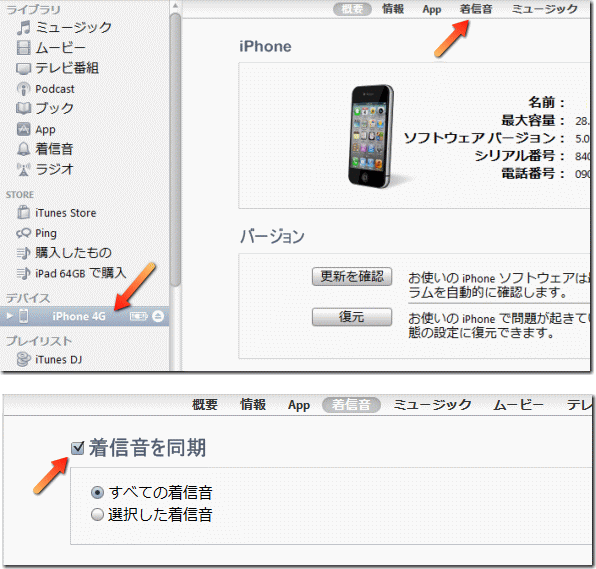Open the ムービー tab in the bottom panel
The width and height of the screenshot is (596, 569).
[x=519, y=405]
